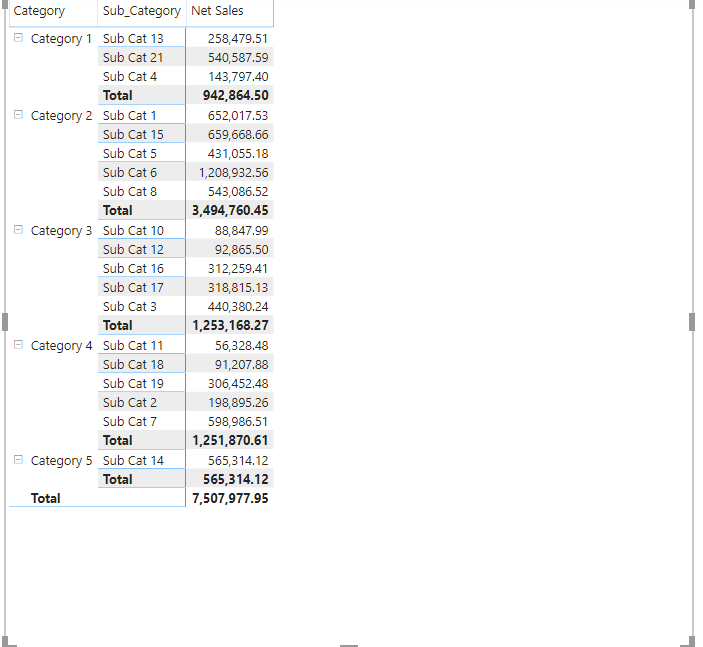
Task: Collapse the Category 3 group
Action: point(18,230)
